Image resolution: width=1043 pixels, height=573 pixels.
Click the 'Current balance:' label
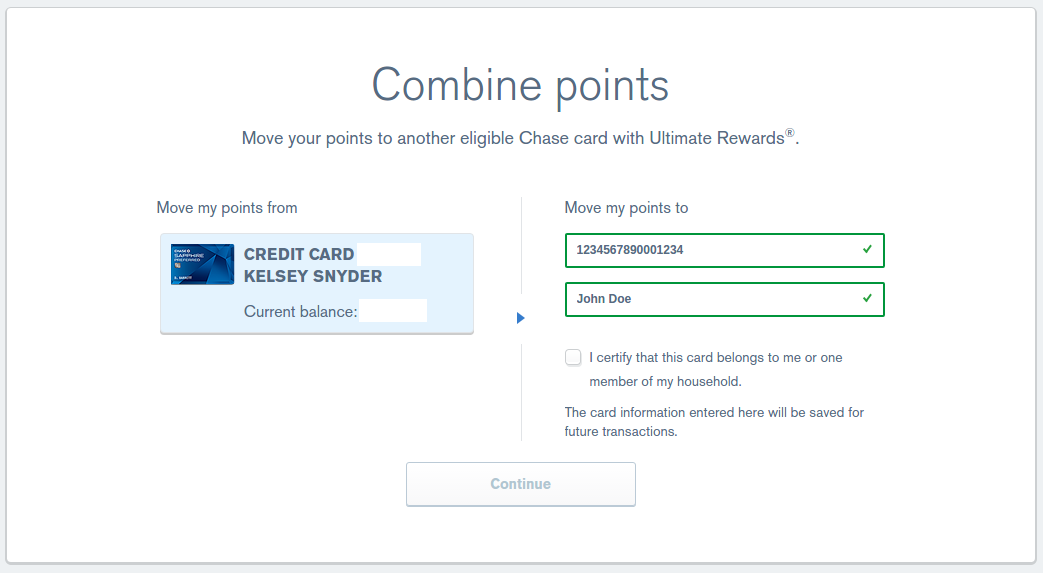[300, 312]
